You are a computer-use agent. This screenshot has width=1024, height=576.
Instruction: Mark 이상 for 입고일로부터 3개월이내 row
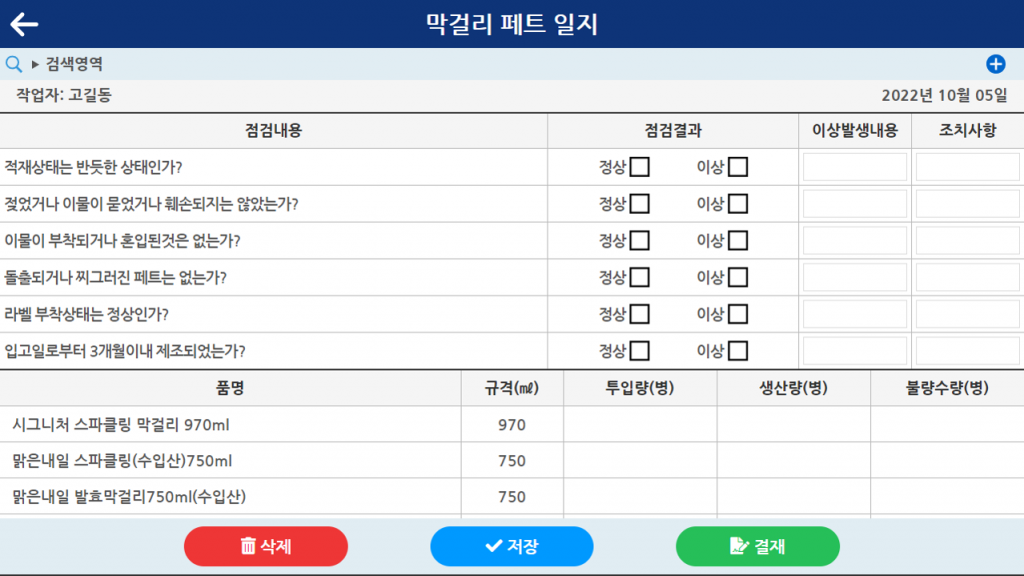738,351
